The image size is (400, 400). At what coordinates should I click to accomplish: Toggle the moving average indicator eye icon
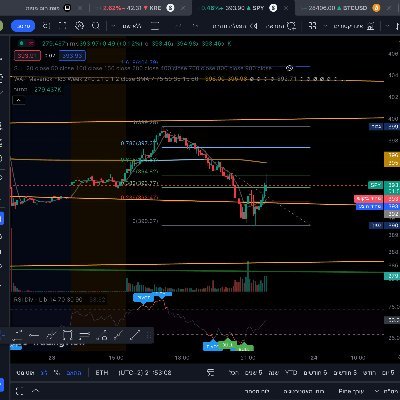tap(289, 68)
